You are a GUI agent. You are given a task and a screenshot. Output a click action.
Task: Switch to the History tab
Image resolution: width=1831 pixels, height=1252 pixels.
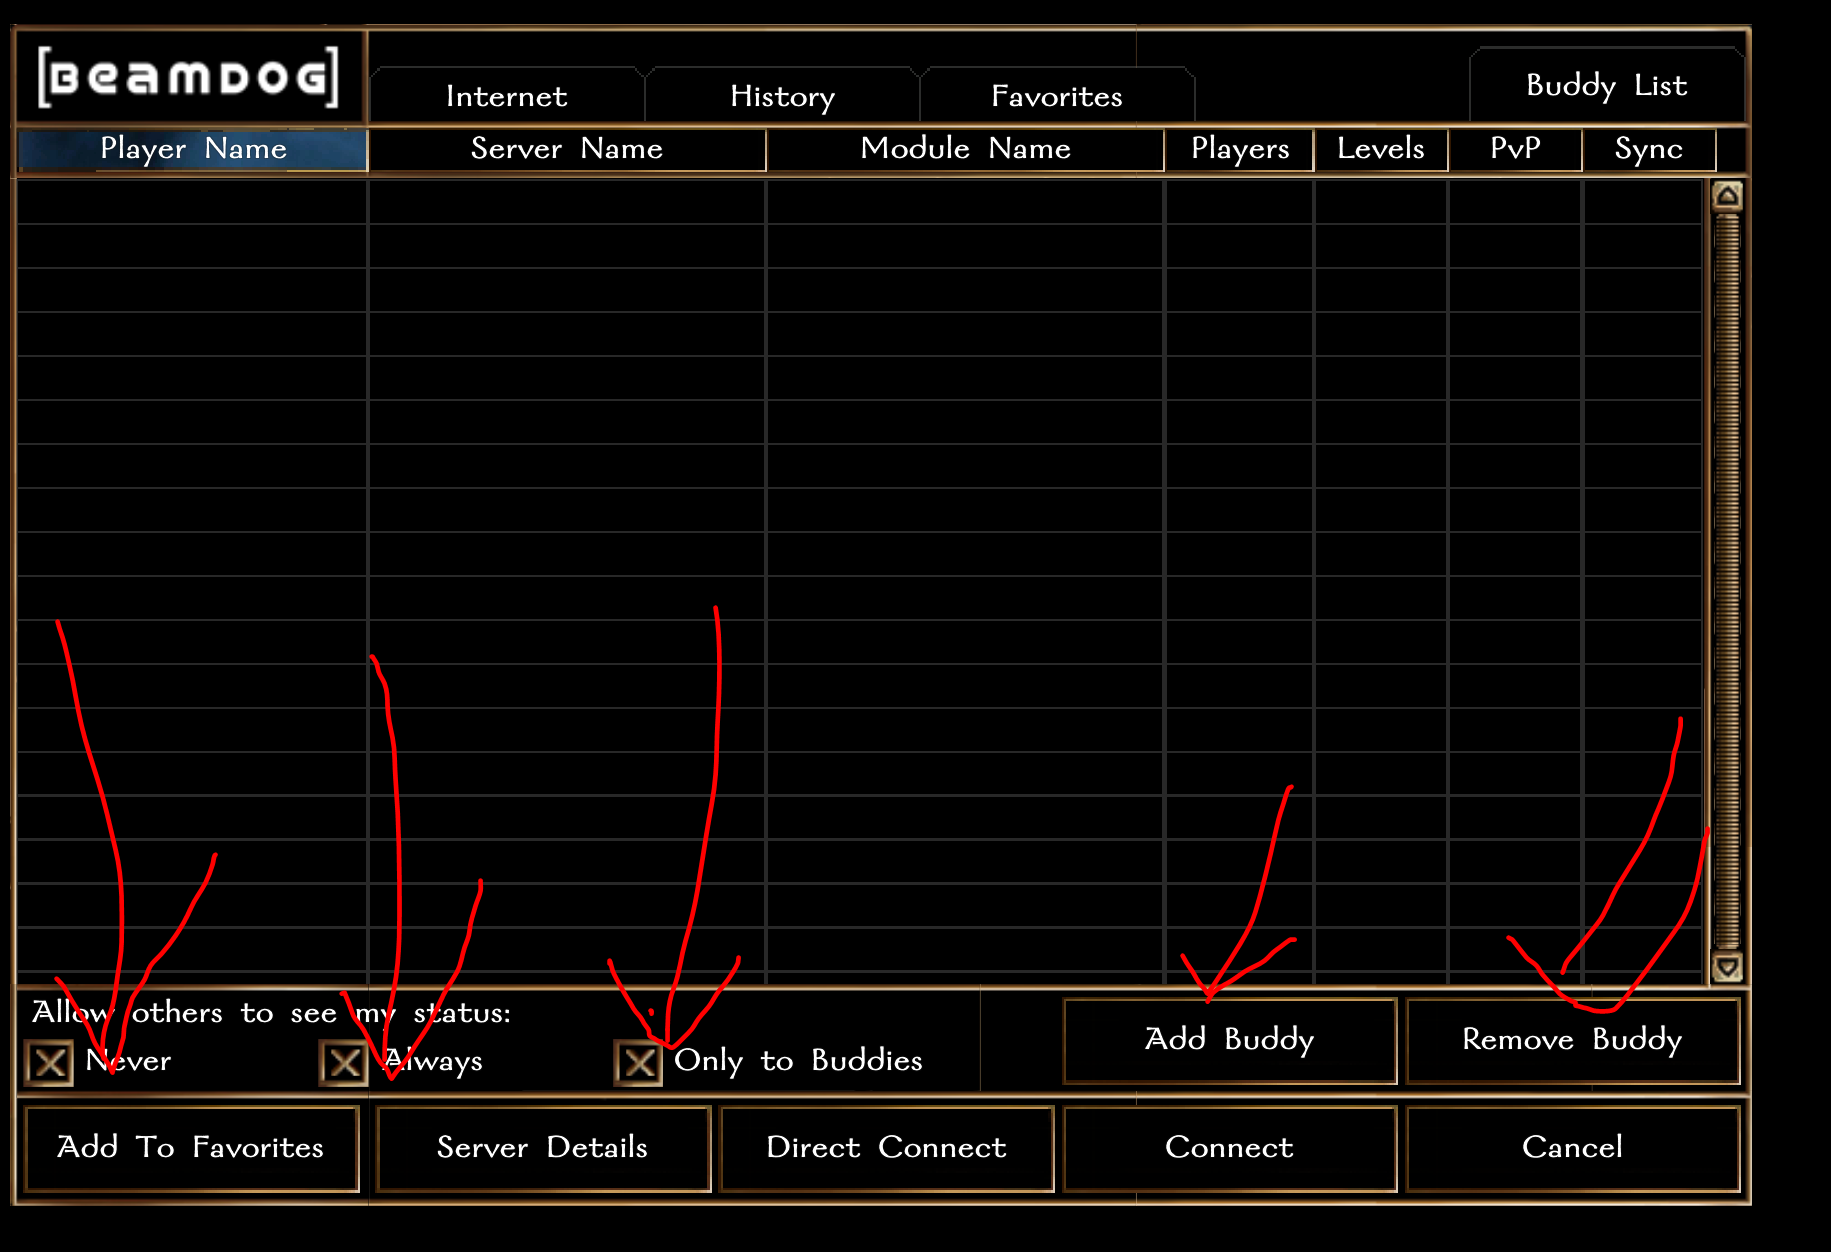782,96
